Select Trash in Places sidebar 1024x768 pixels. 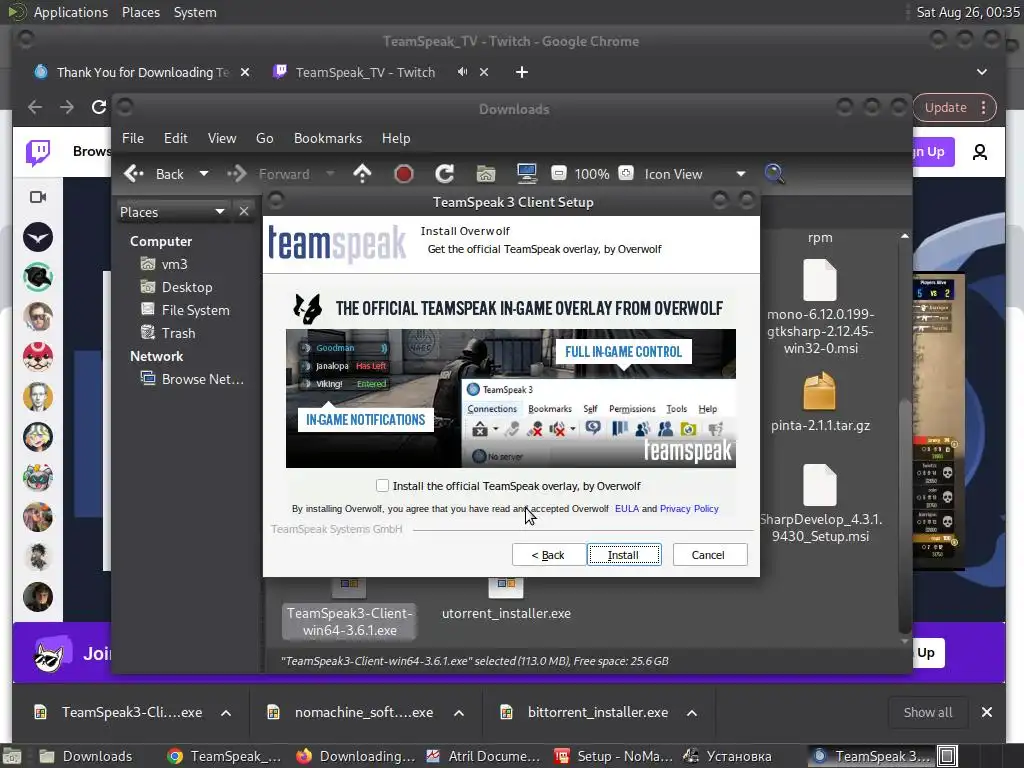(x=178, y=333)
